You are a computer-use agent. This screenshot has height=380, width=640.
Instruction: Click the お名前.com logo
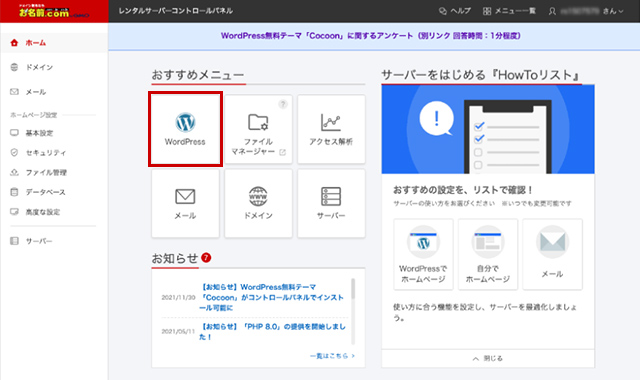tap(54, 11)
